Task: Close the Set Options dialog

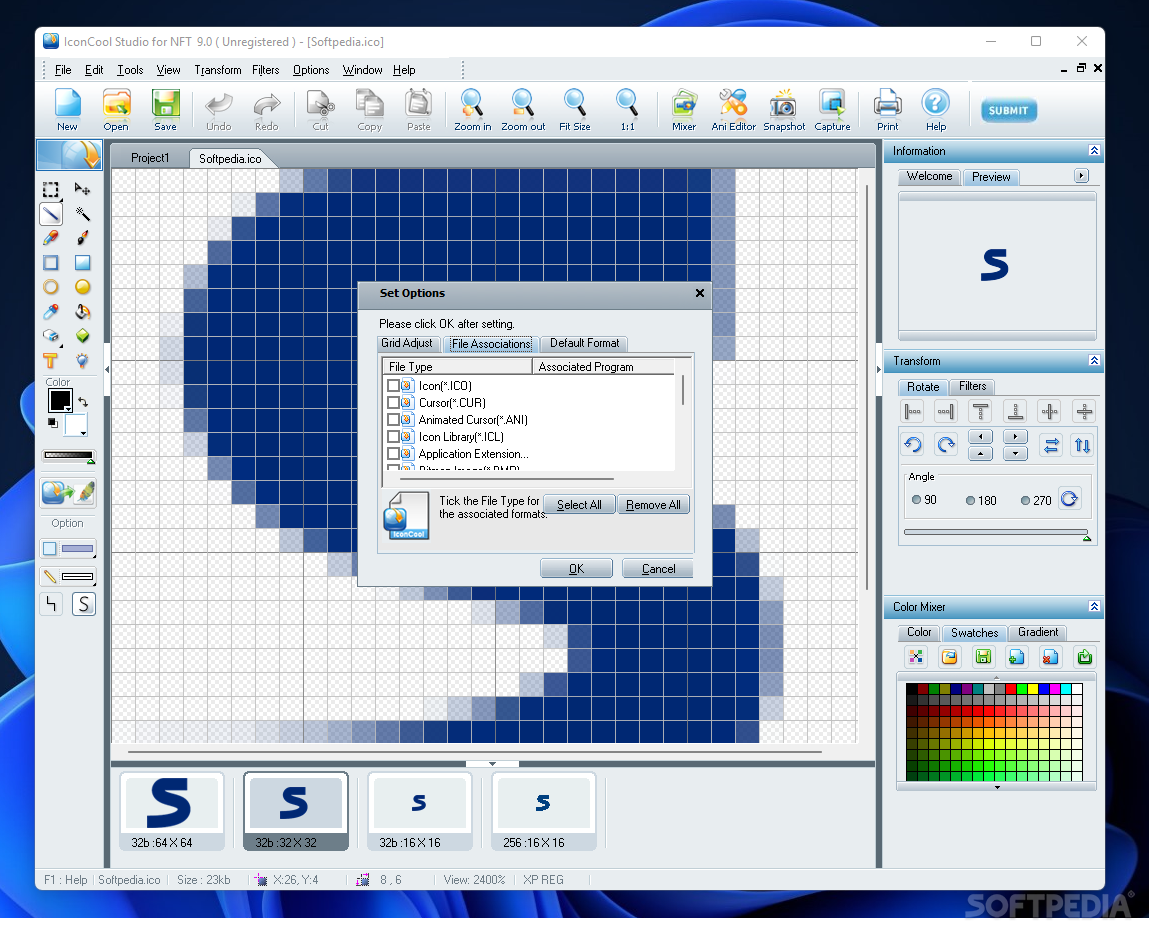Action: [700, 293]
